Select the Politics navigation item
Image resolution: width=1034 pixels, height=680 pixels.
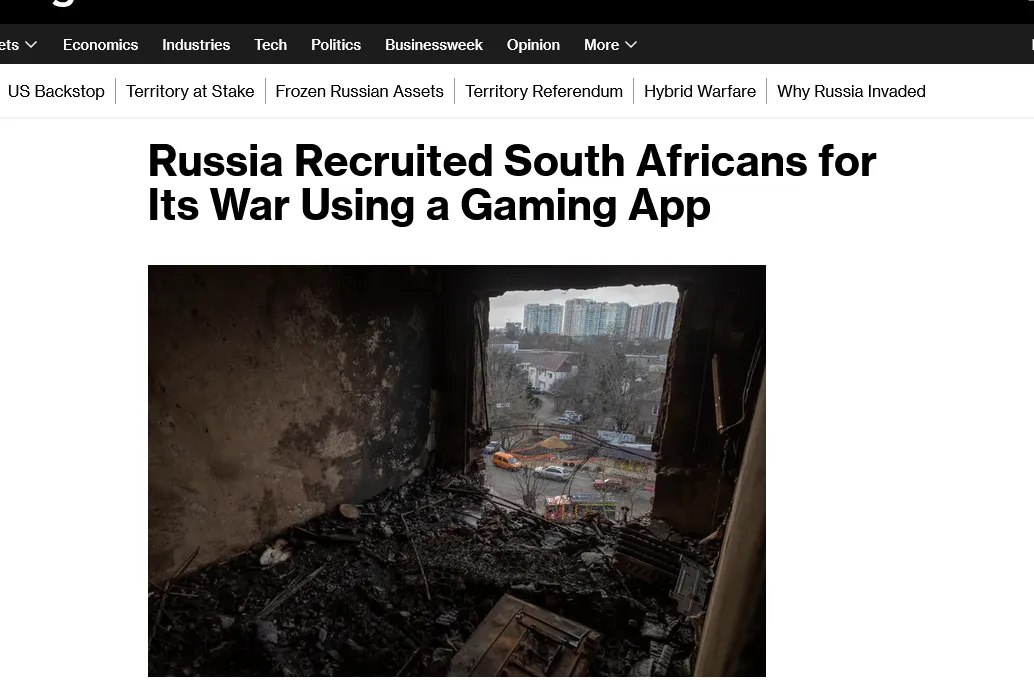click(336, 45)
